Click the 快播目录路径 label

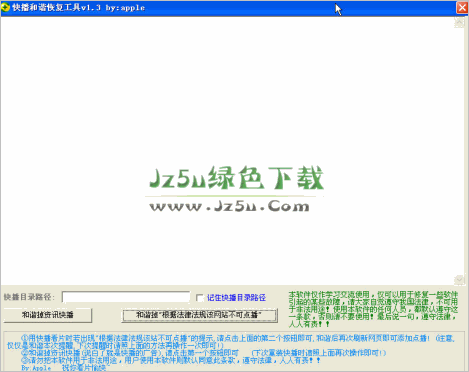(29, 297)
